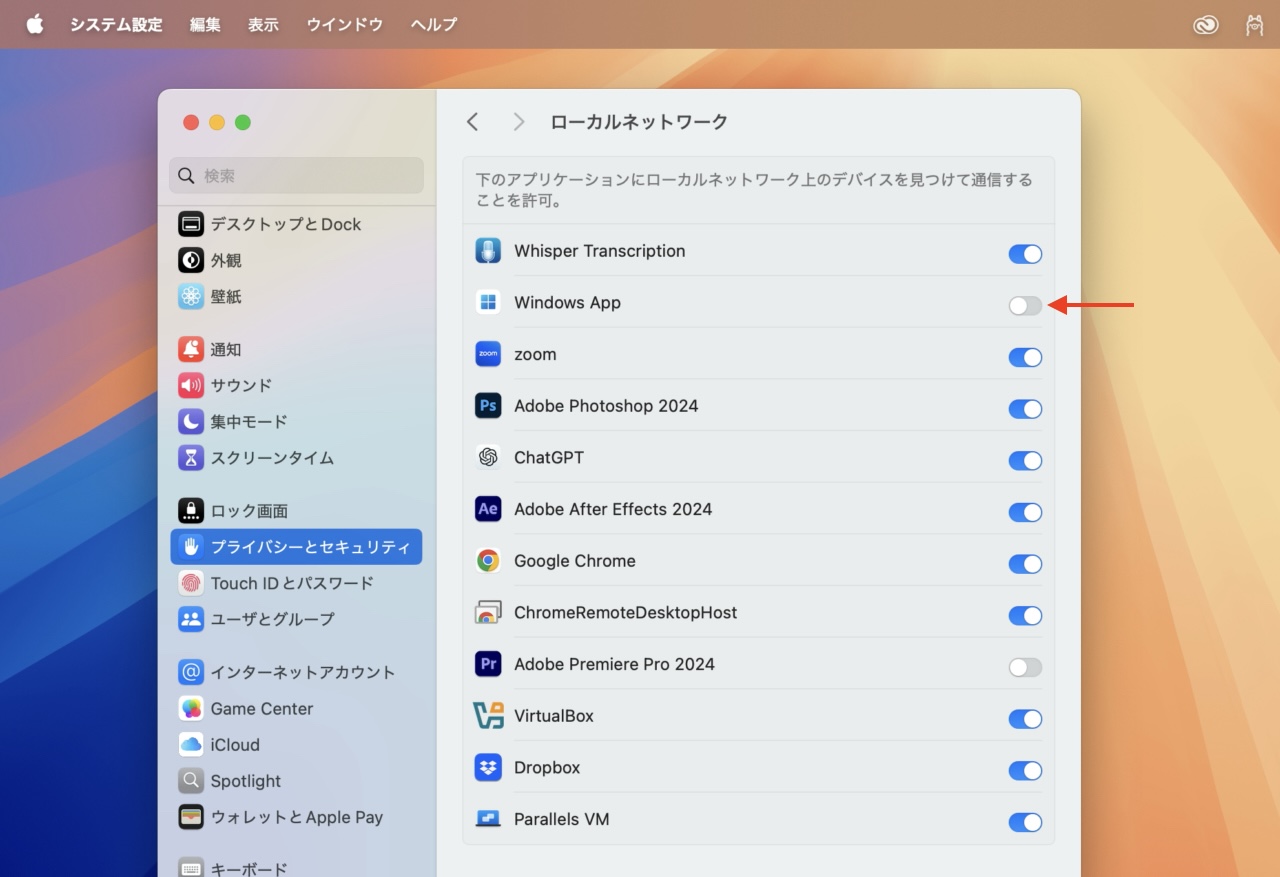Open 外観 settings
The image size is (1280, 877).
(x=296, y=260)
